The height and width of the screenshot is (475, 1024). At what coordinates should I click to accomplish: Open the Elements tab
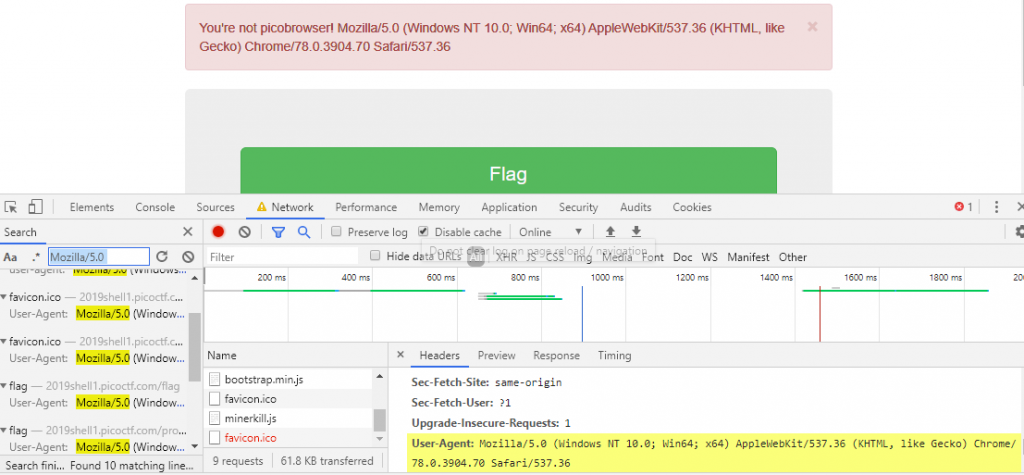point(91,207)
